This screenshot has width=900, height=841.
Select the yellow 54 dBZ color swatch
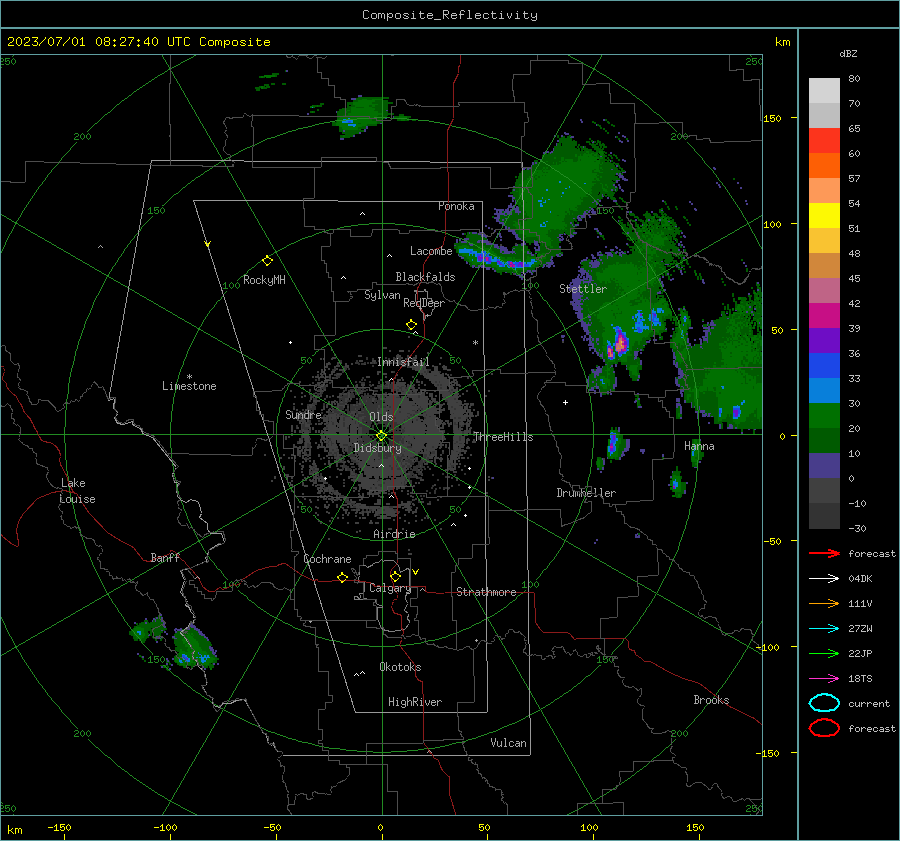point(824,215)
